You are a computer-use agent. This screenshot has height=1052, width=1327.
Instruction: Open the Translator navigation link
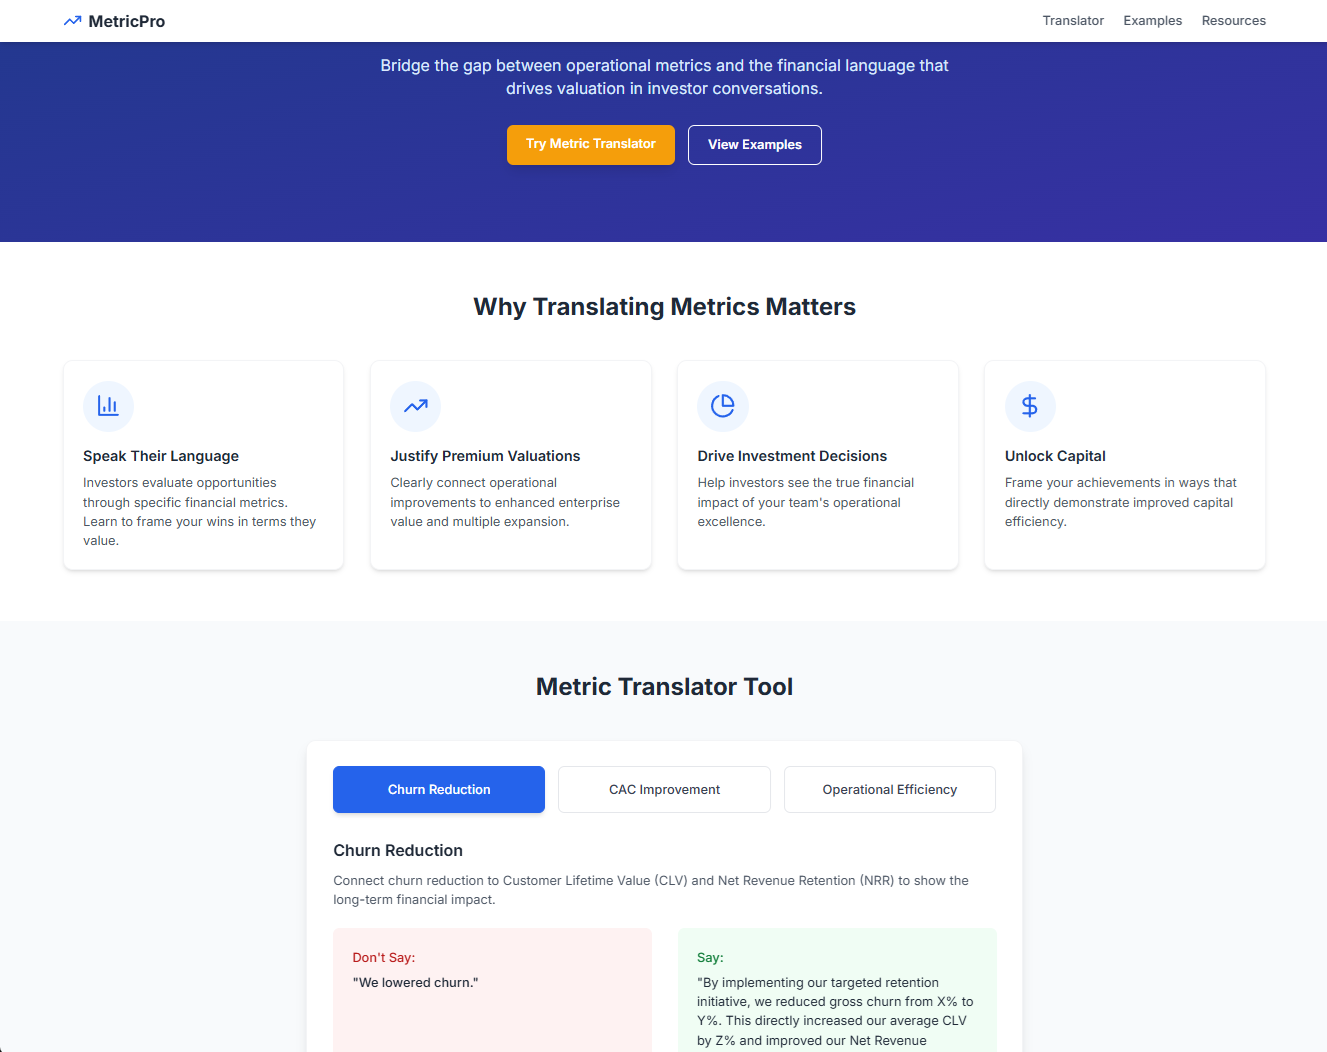1073,20
